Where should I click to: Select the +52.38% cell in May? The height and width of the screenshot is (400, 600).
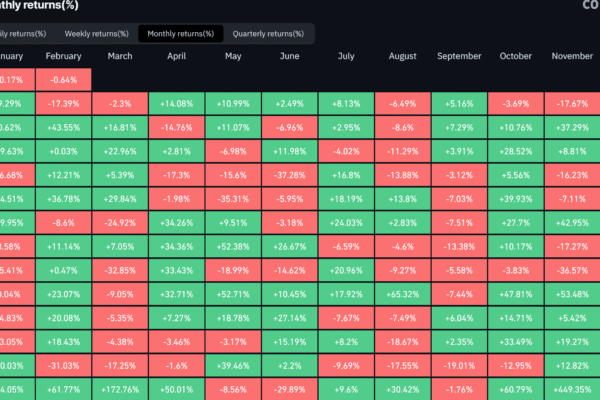(233, 247)
